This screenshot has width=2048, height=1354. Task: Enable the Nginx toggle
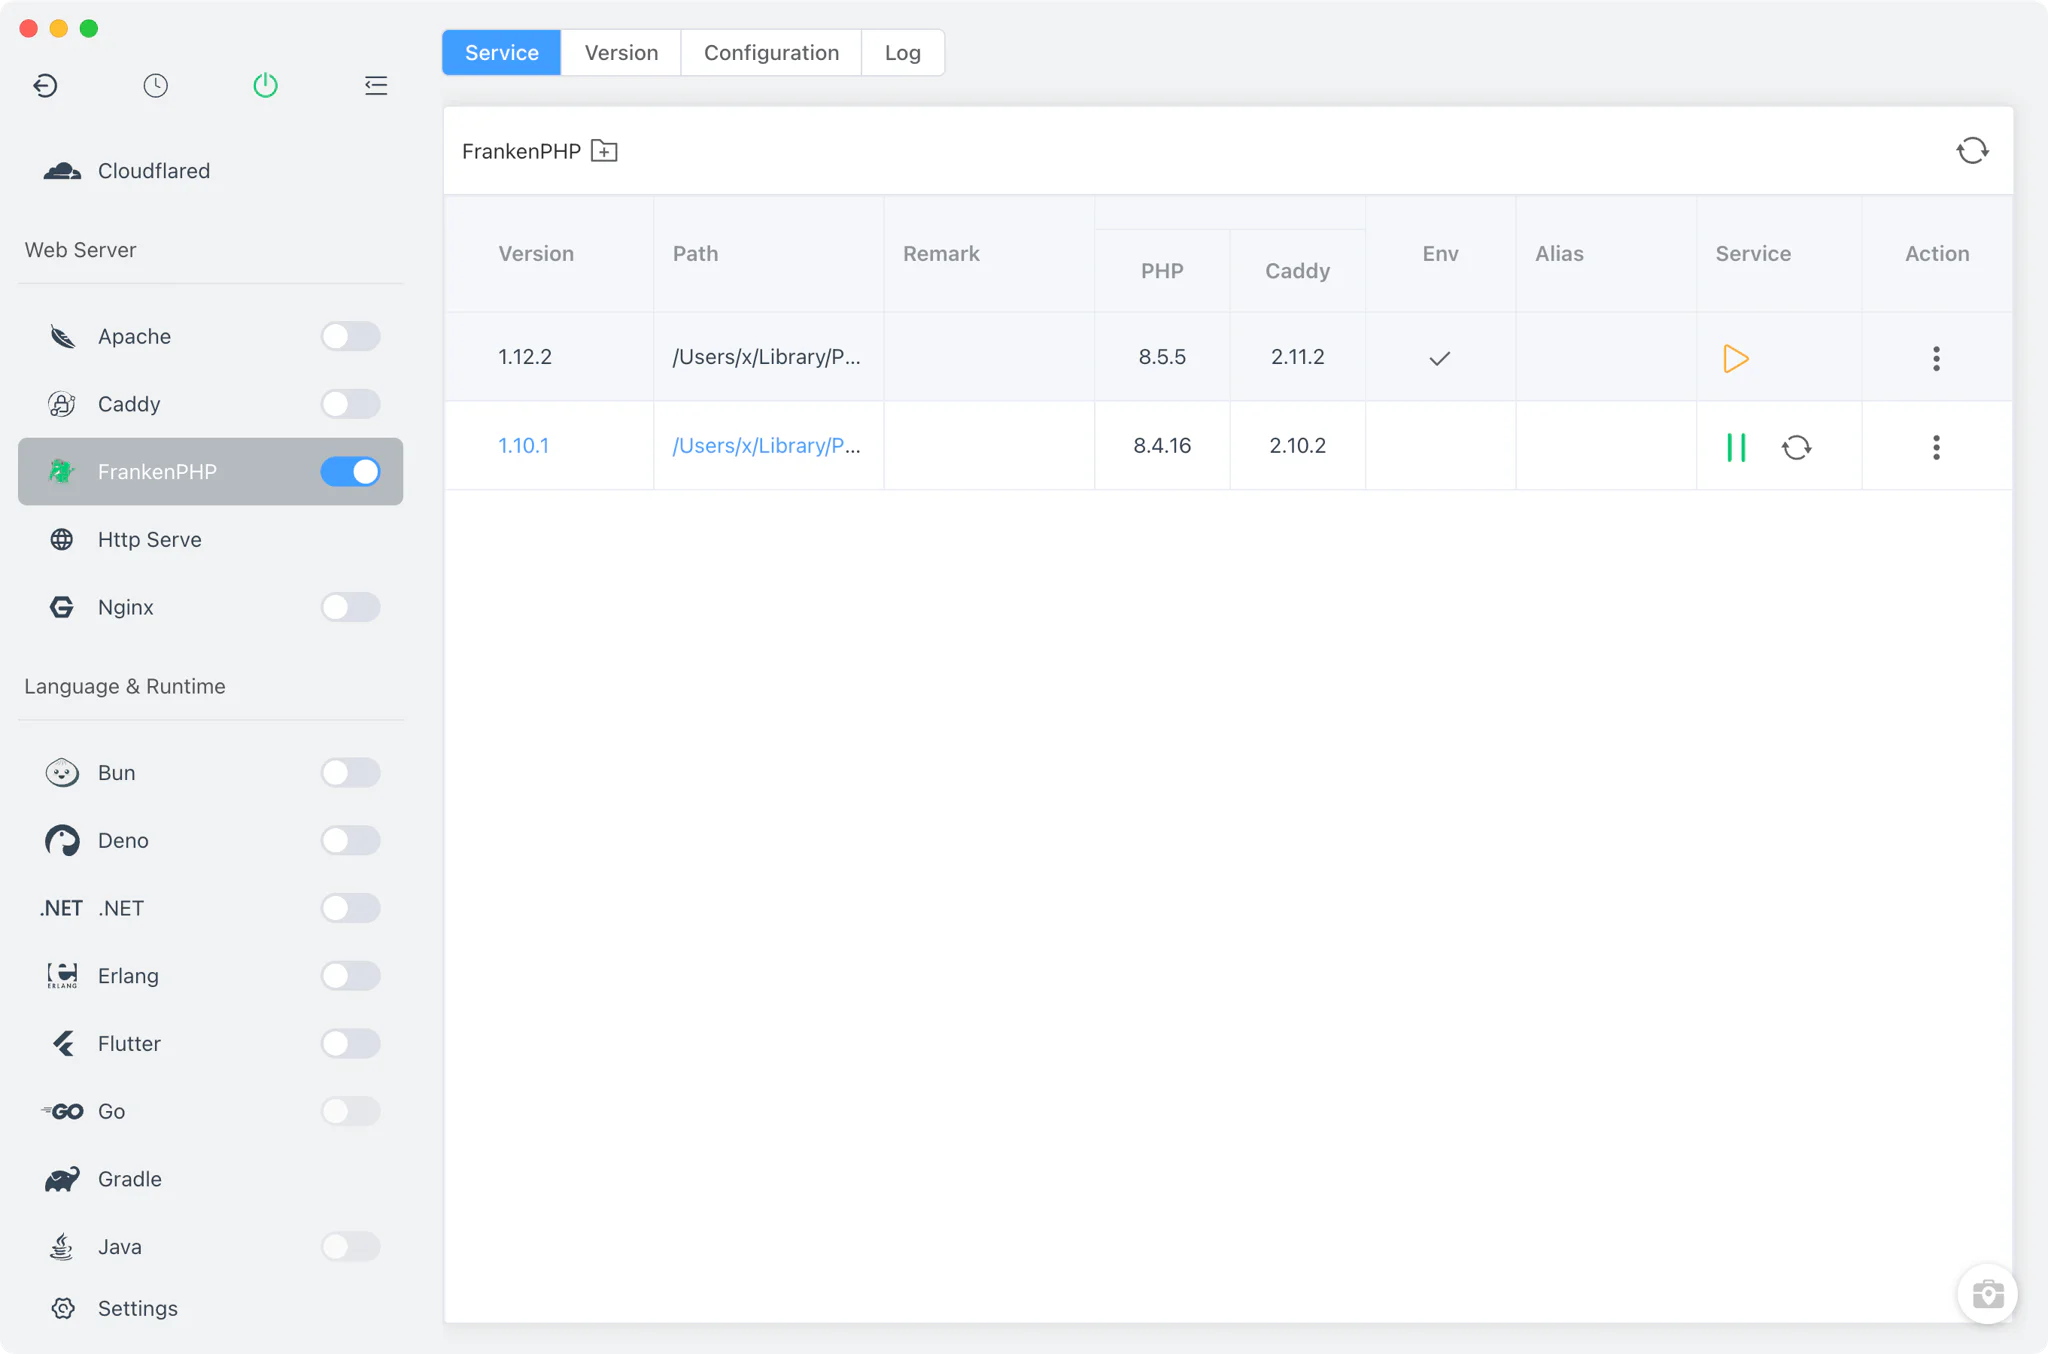click(x=350, y=607)
